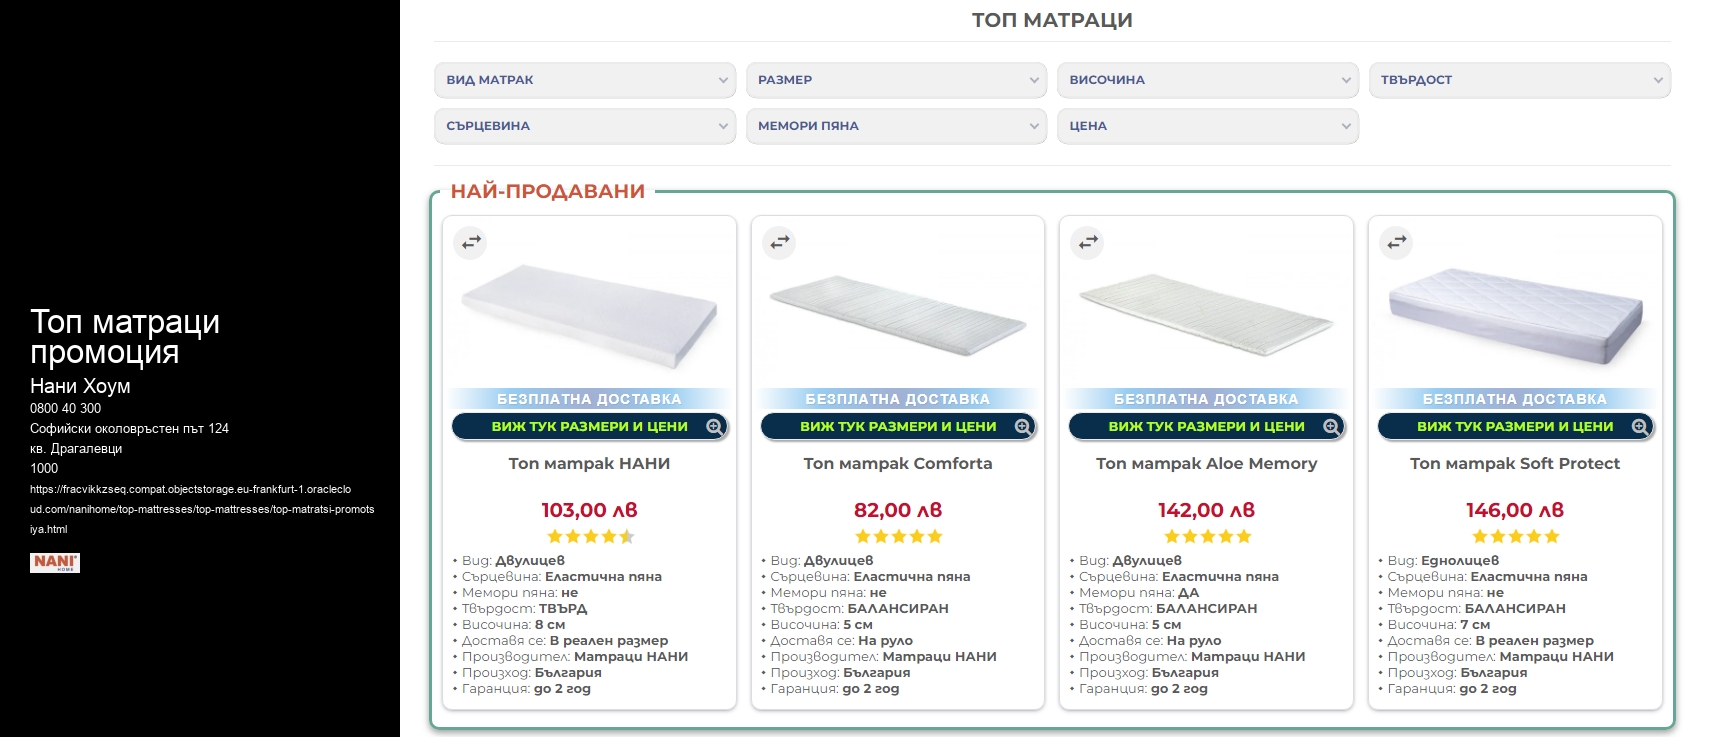Expand the ВИСОЧИНА filter
1711x737 pixels.
[1208, 80]
